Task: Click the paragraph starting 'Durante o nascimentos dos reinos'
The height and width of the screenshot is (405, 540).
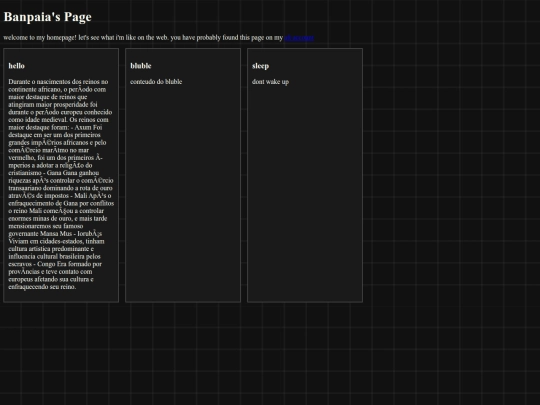Action: (x=61, y=184)
